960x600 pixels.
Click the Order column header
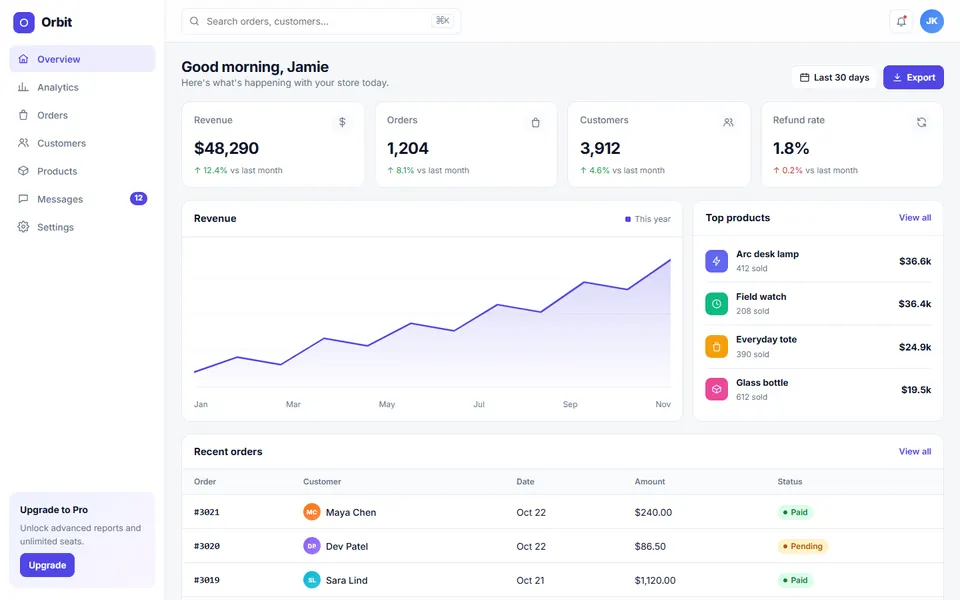point(205,482)
